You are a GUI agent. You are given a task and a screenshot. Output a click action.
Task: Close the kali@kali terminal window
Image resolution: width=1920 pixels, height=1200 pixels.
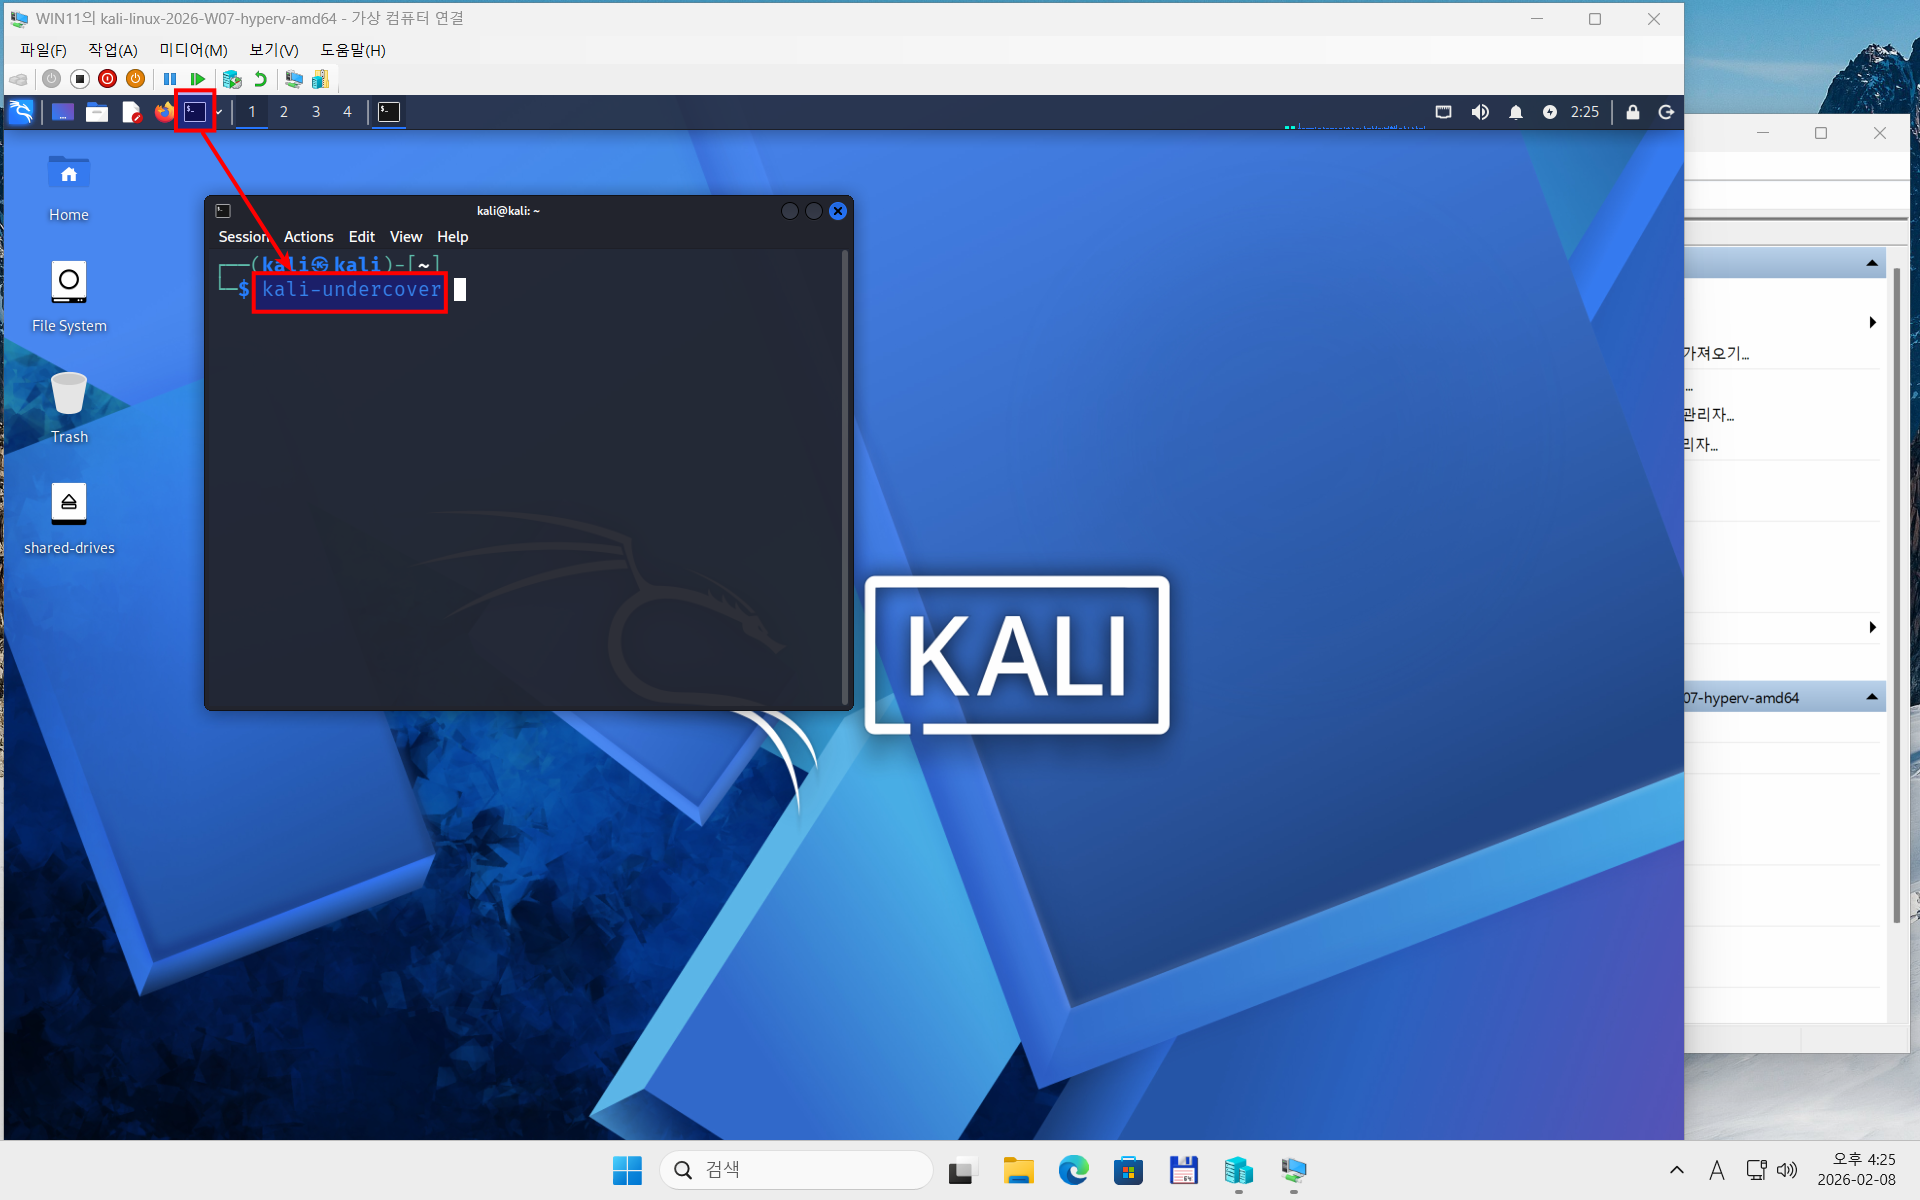tap(838, 211)
